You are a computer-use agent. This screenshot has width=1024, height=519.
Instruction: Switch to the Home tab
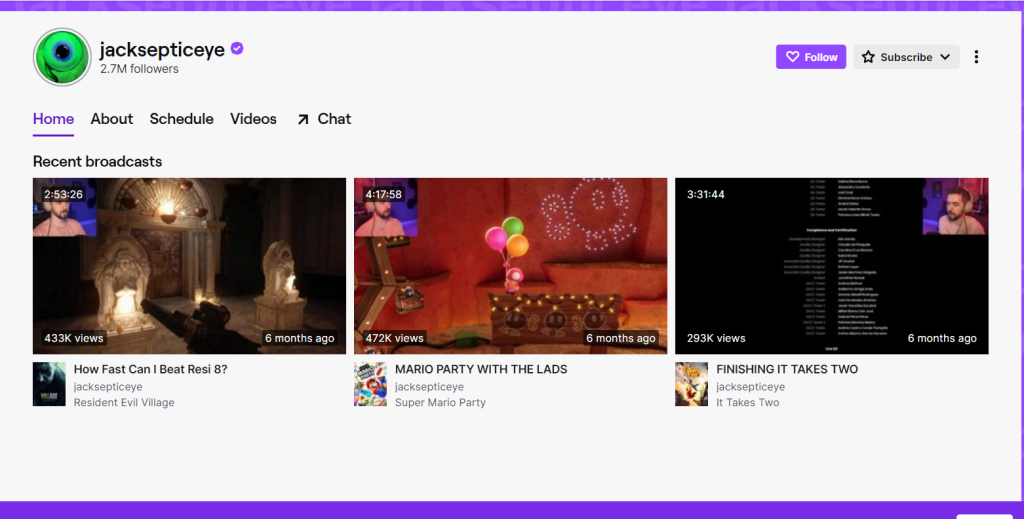click(x=54, y=119)
